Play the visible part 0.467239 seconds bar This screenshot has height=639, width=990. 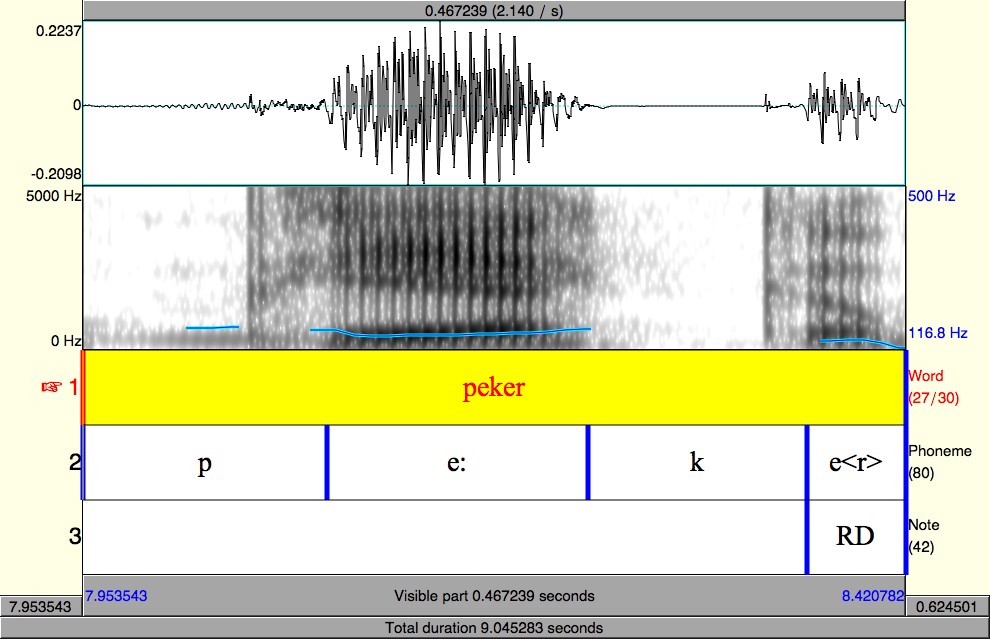coord(494,595)
